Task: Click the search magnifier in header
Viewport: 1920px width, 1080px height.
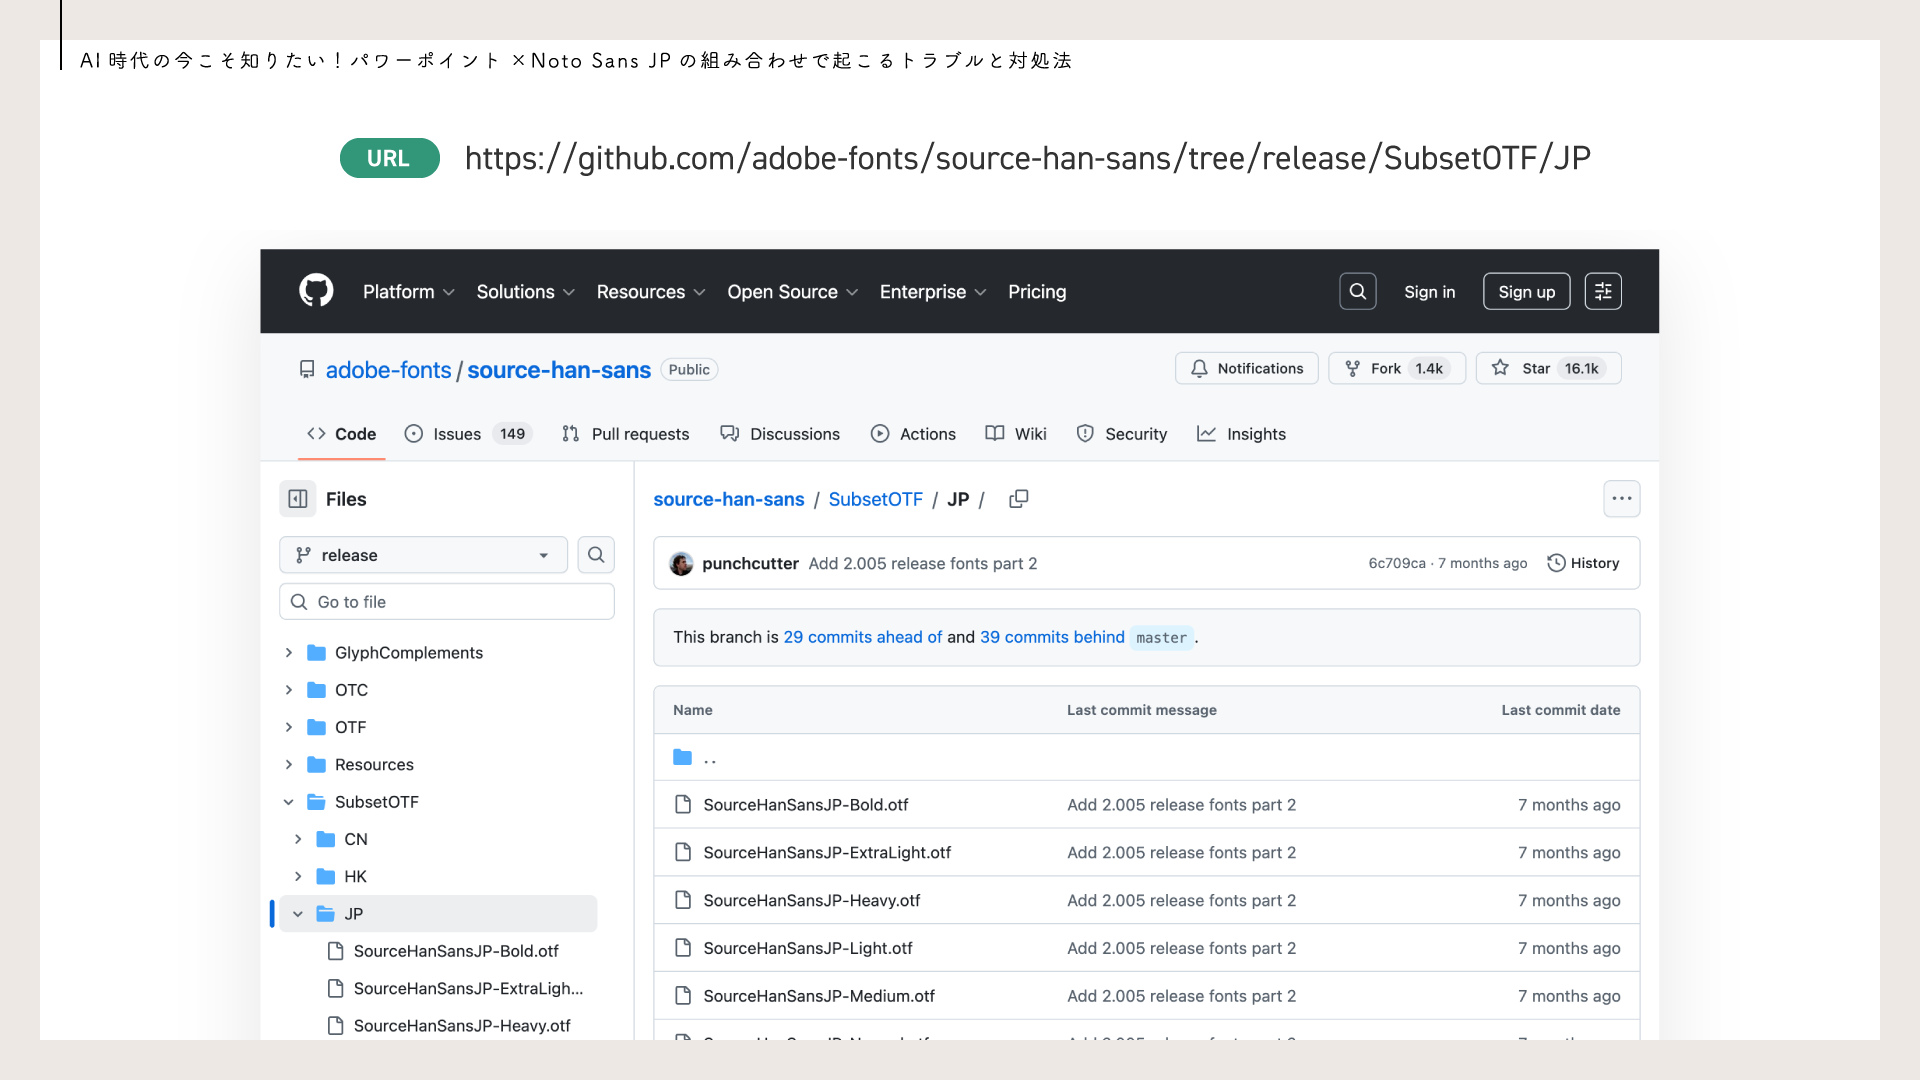Action: [x=1357, y=291]
